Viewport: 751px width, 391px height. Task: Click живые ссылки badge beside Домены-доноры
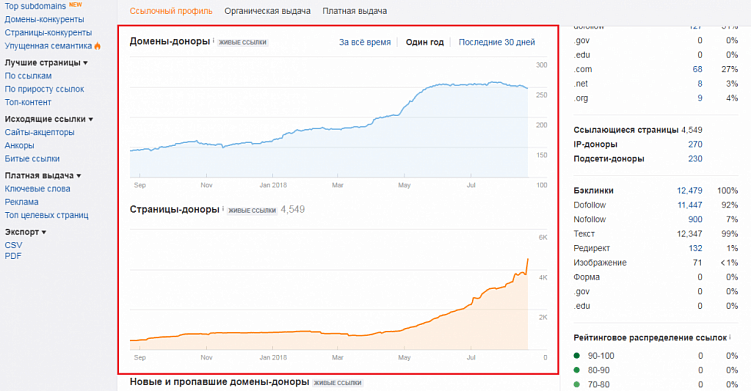243,42
